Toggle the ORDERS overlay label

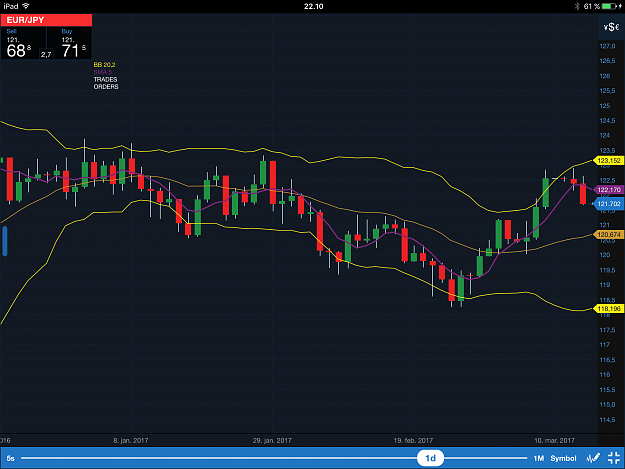pyautogui.click(x=106, y=86)
